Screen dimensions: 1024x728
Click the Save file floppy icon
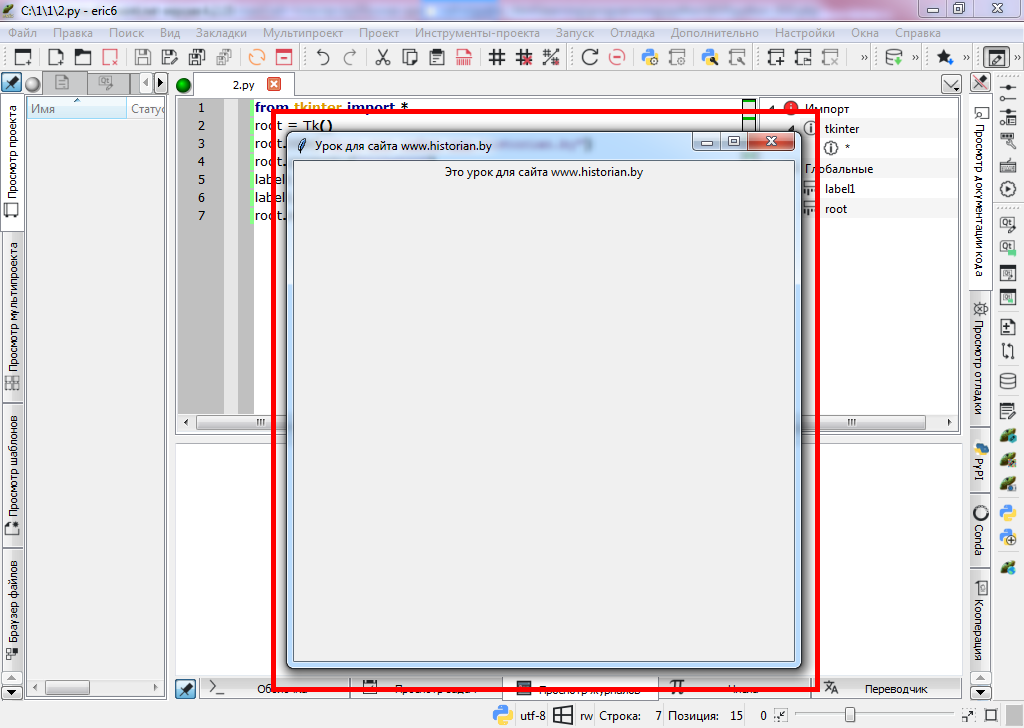pyautogui.click(x=143, y=57)
